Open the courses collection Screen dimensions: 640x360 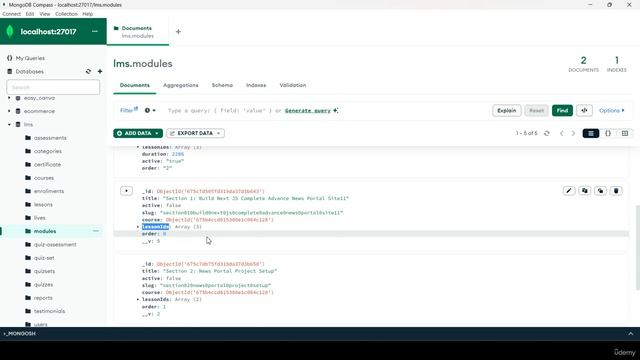44,178
